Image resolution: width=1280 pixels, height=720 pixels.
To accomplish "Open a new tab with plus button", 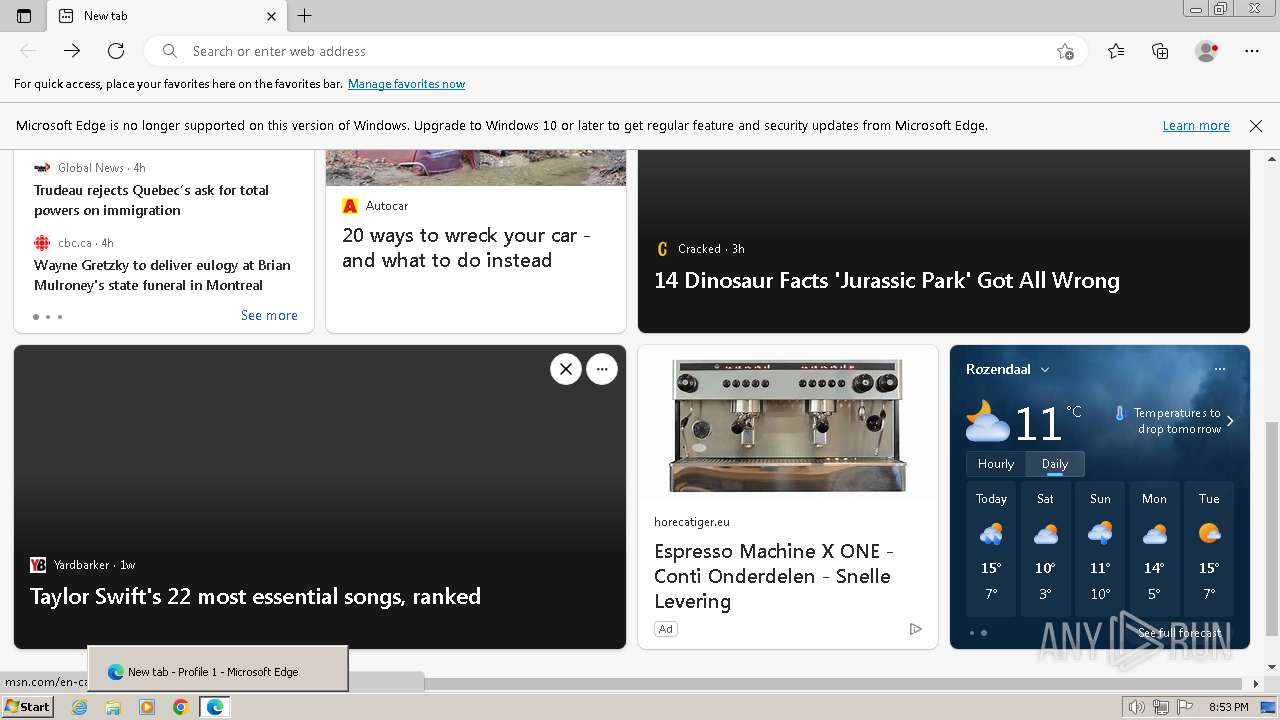I will click(305, 15).
